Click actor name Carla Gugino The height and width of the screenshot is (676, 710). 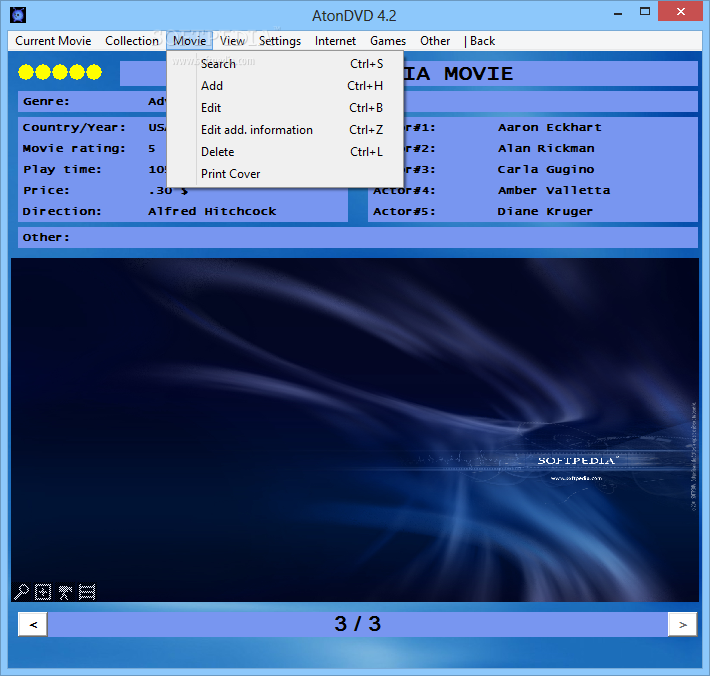(546, 169)
